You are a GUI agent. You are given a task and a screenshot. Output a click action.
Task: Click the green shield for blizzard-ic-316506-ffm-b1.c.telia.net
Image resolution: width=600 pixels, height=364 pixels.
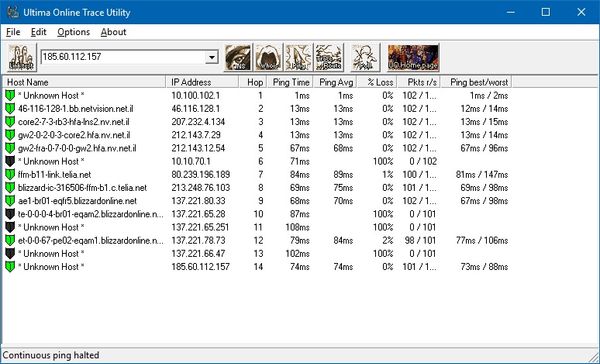point(10,188)
